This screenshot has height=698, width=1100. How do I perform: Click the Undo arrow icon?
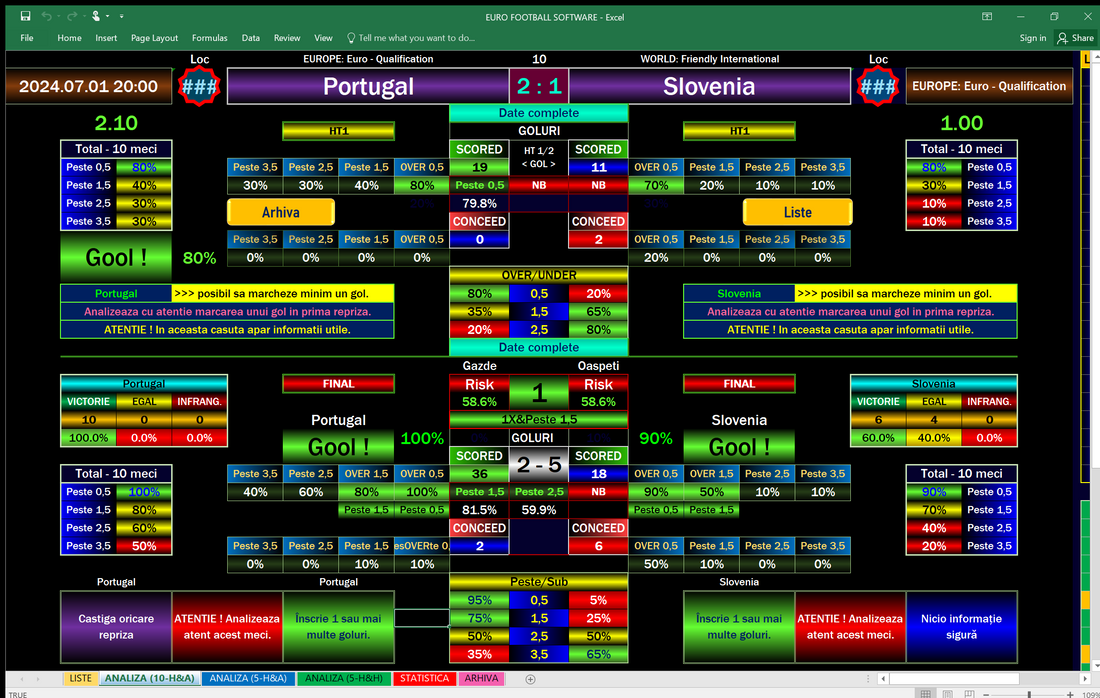tap(46, 16)
